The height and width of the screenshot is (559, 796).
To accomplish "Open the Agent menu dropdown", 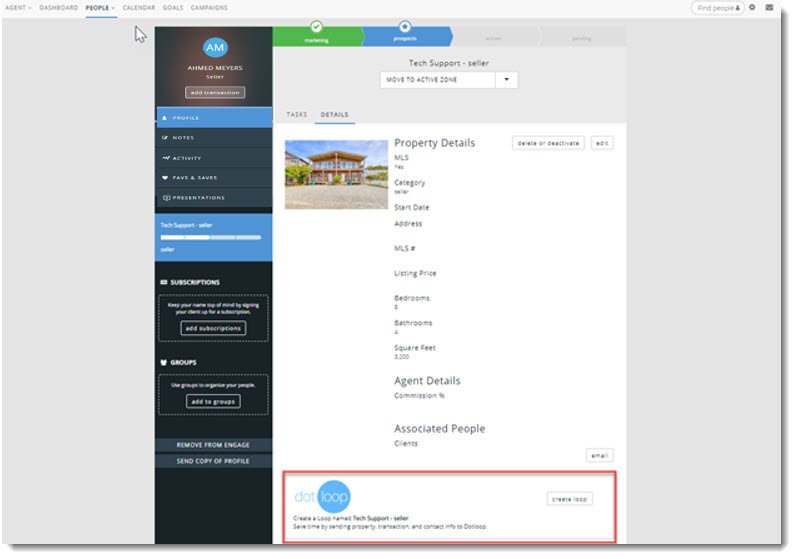I will pyautogui.click(x=18, y=8).
